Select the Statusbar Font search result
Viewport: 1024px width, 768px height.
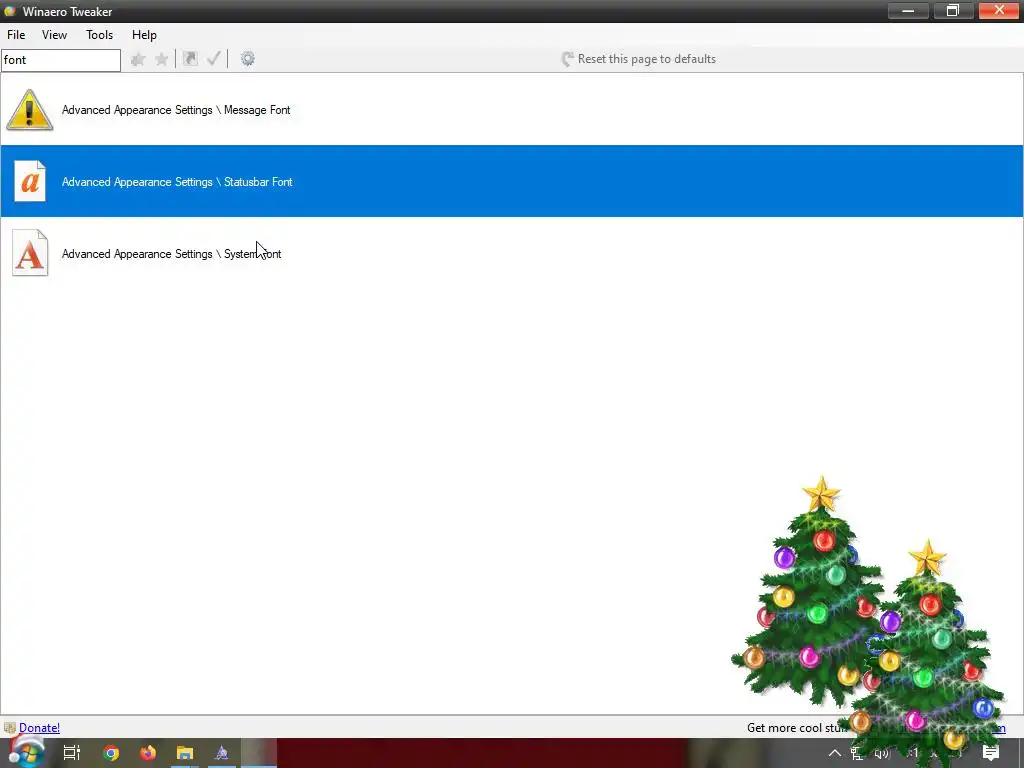[x=512, y=181]
